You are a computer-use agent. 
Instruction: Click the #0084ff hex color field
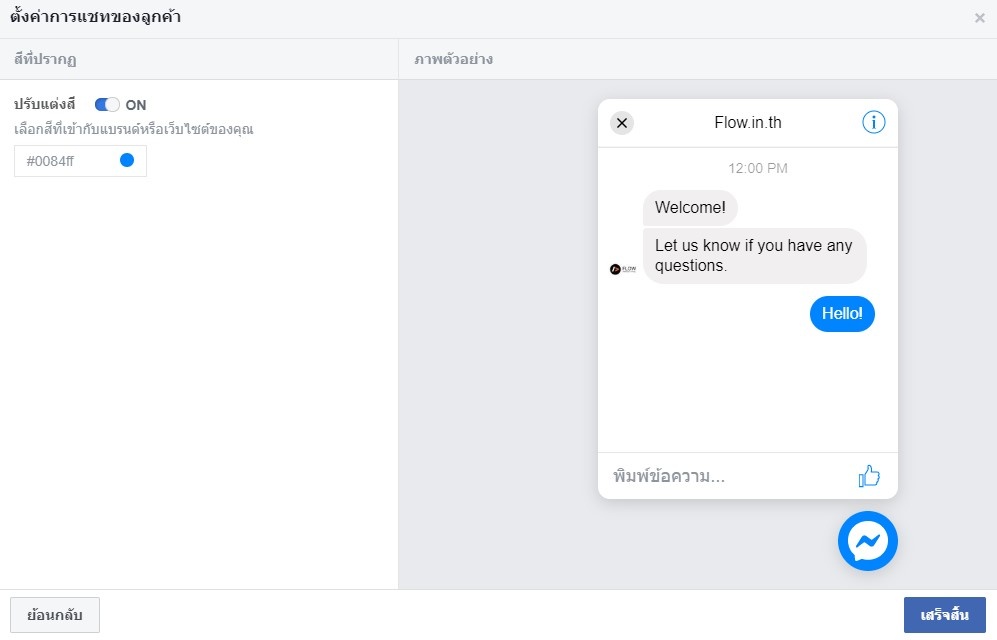[80, 161]
